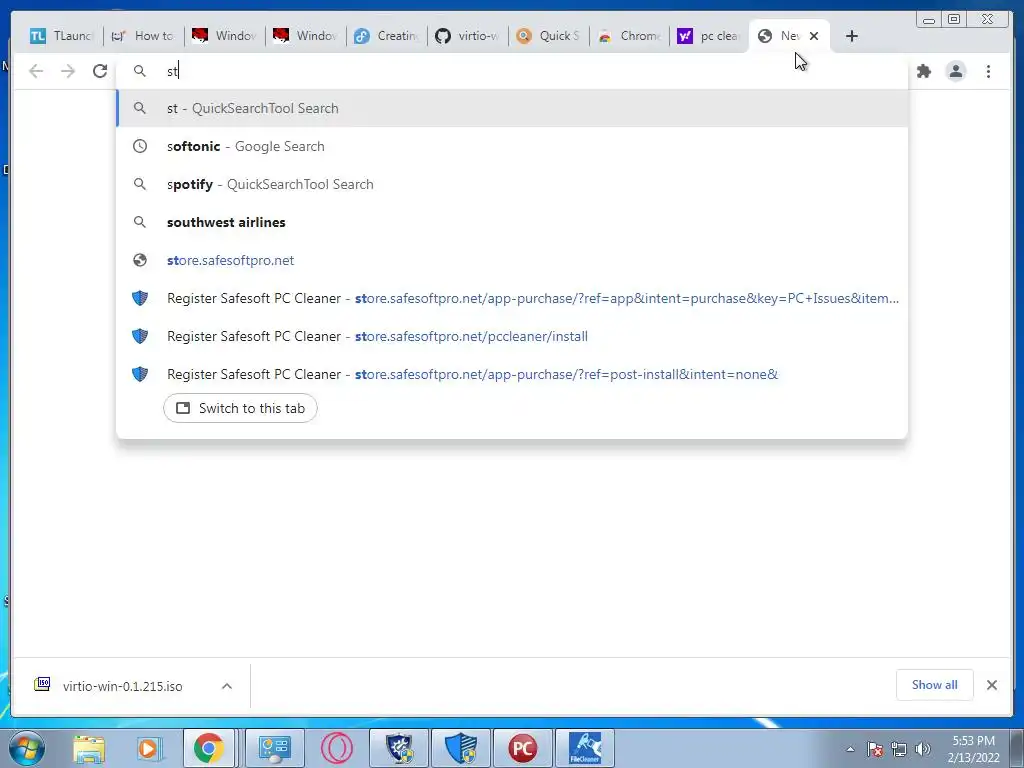Open Windows Explorer from taskbar
This screenshot has height=768, width=1024.
(89, 748)
